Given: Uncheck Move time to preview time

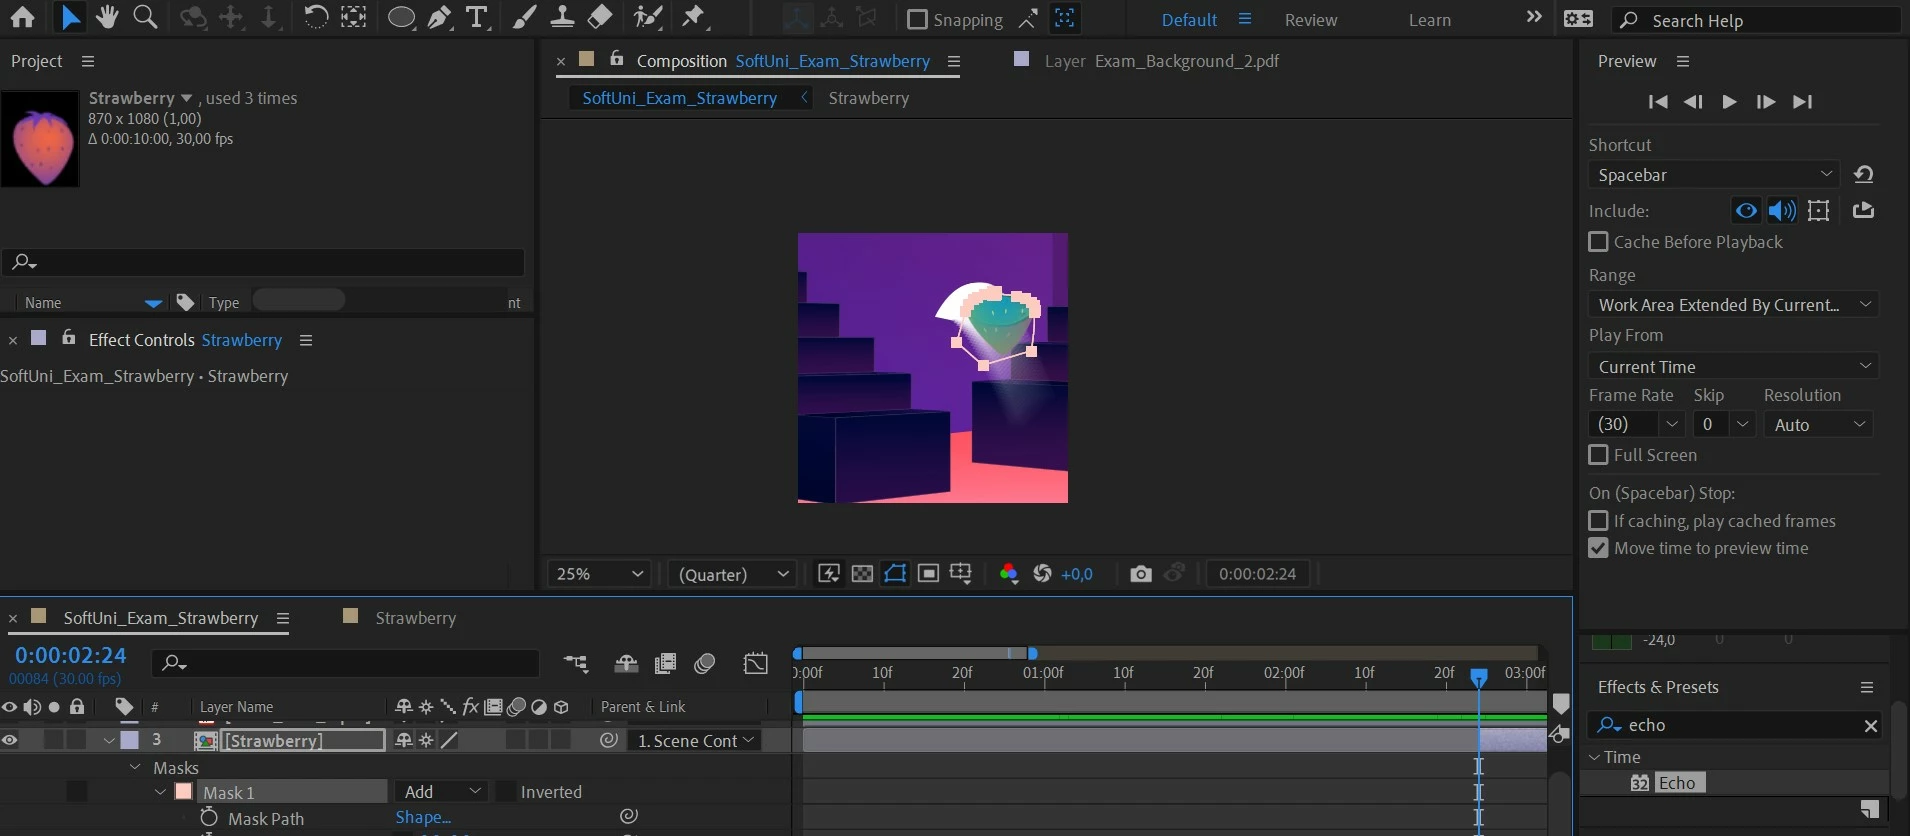Looking at the screenshot, I should pyautogui.click(x=1599, y=548).
